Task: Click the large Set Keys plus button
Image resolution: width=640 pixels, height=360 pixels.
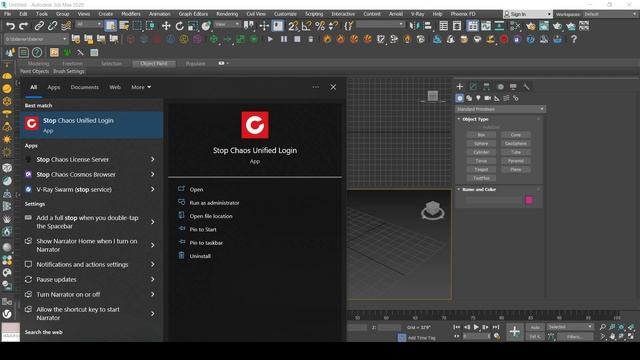Action: click(514, 331)
